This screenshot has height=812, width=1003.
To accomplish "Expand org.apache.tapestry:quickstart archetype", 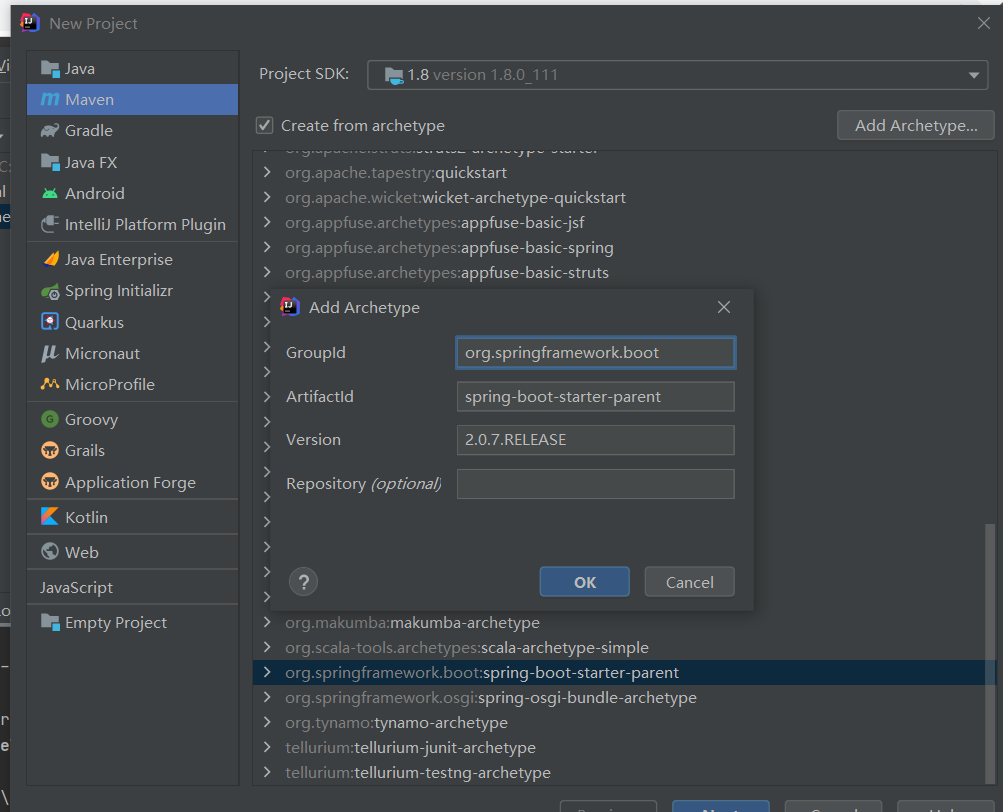I will [x=267, y=173].
